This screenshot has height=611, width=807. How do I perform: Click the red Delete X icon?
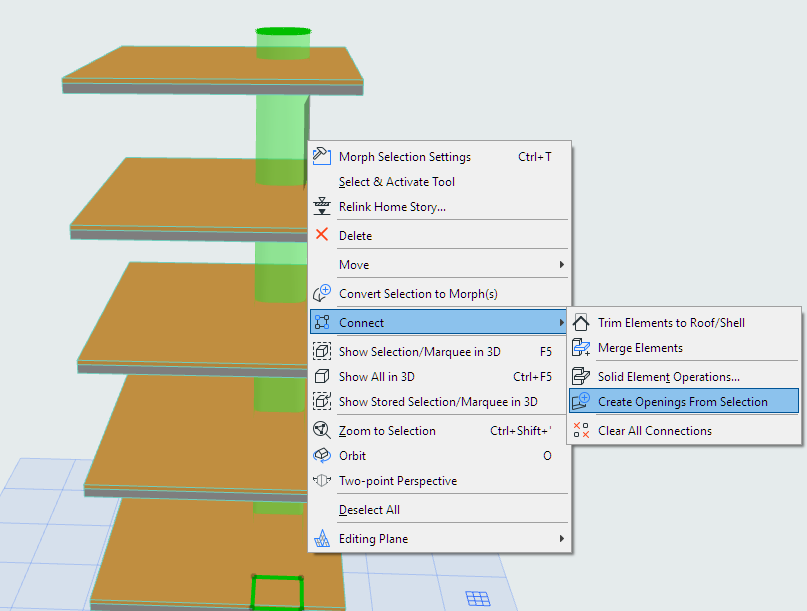[322, 235]
